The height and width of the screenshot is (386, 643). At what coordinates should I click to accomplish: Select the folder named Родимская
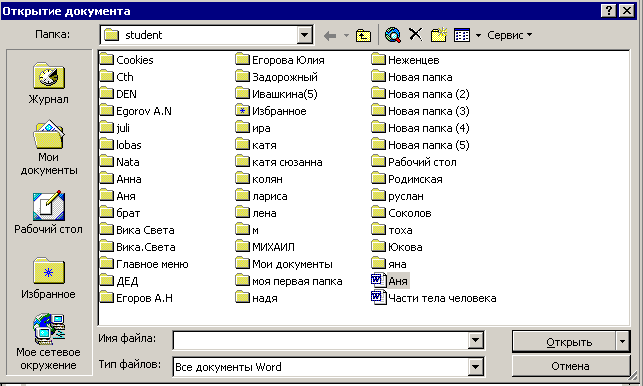coord(407,179)
